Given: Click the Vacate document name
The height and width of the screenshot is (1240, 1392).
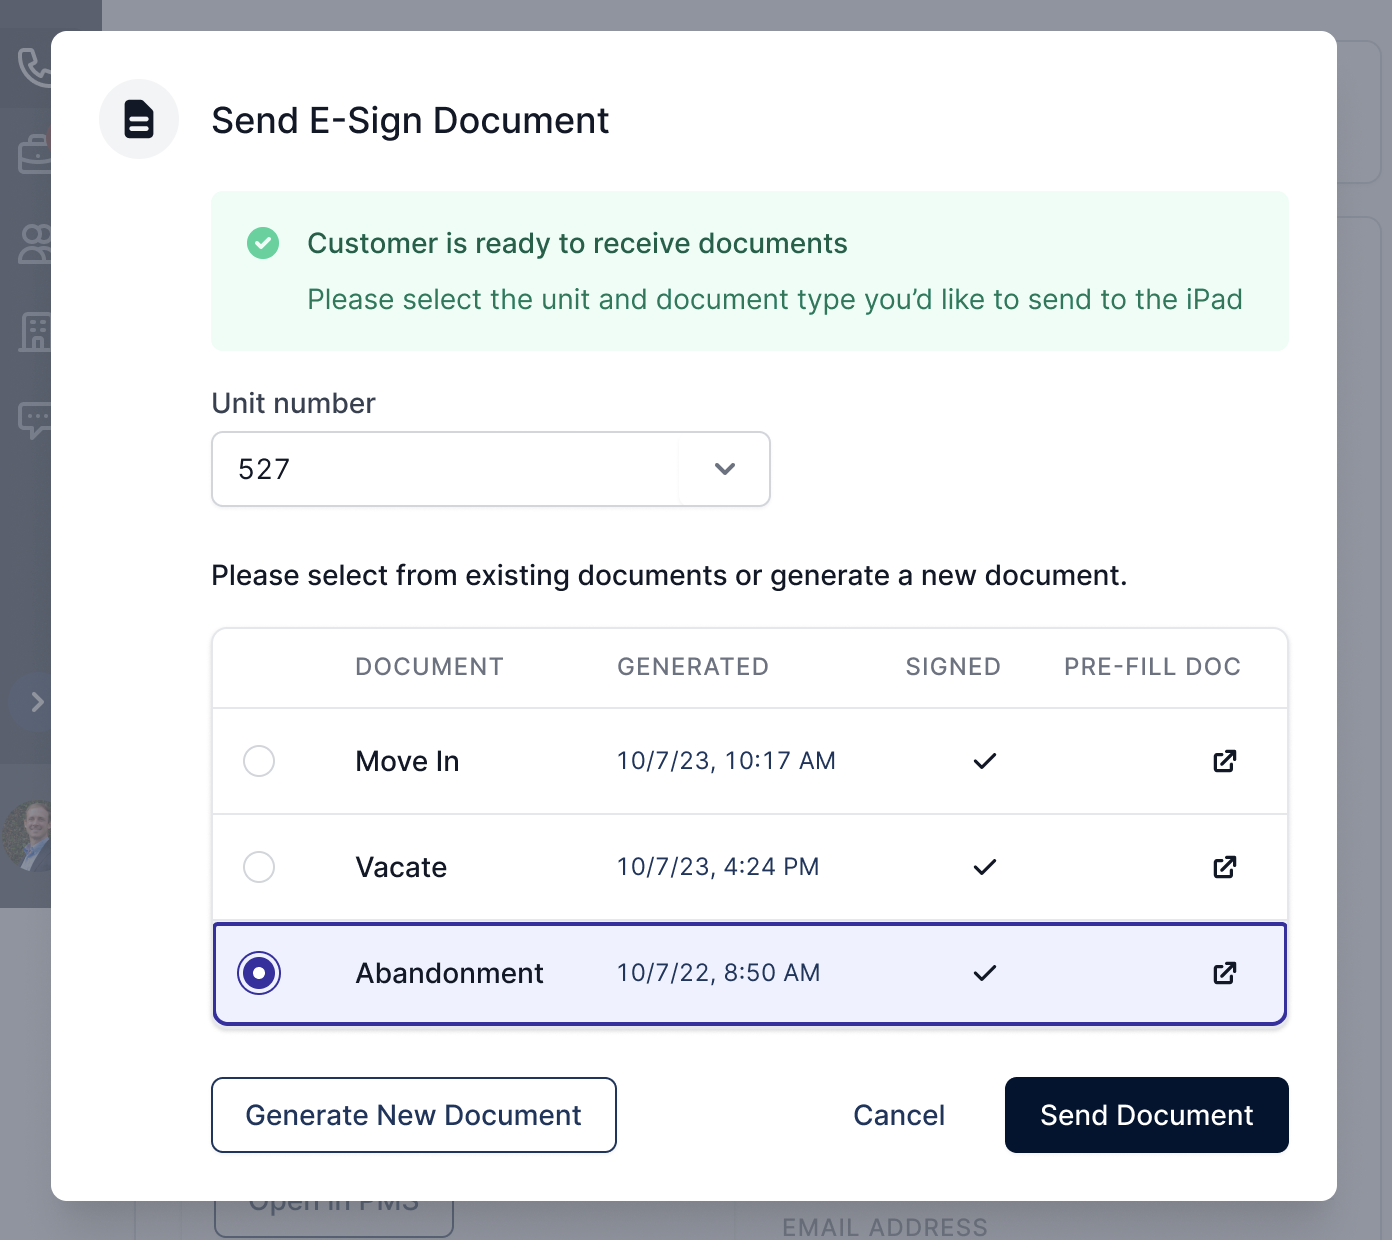Looking at the screenshot, I should point(401,867).
